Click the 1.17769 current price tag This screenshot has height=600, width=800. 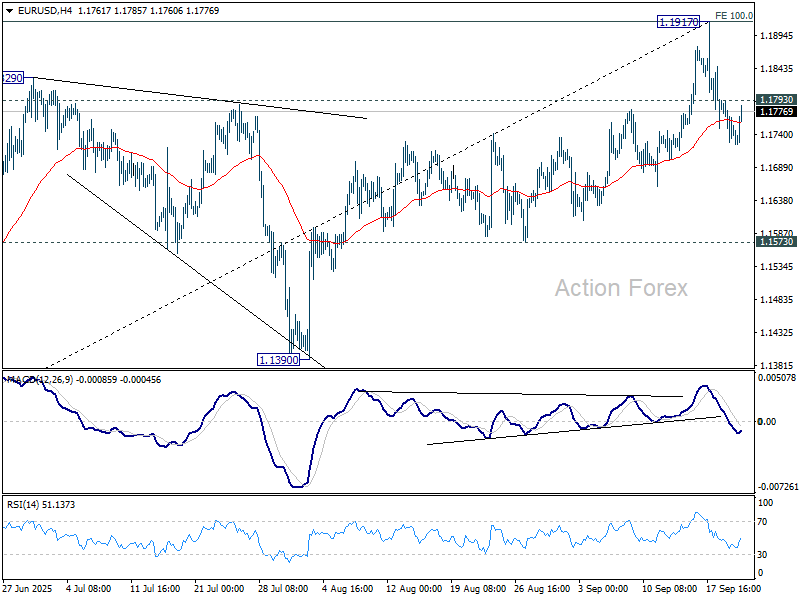click(x=776, y=112)
